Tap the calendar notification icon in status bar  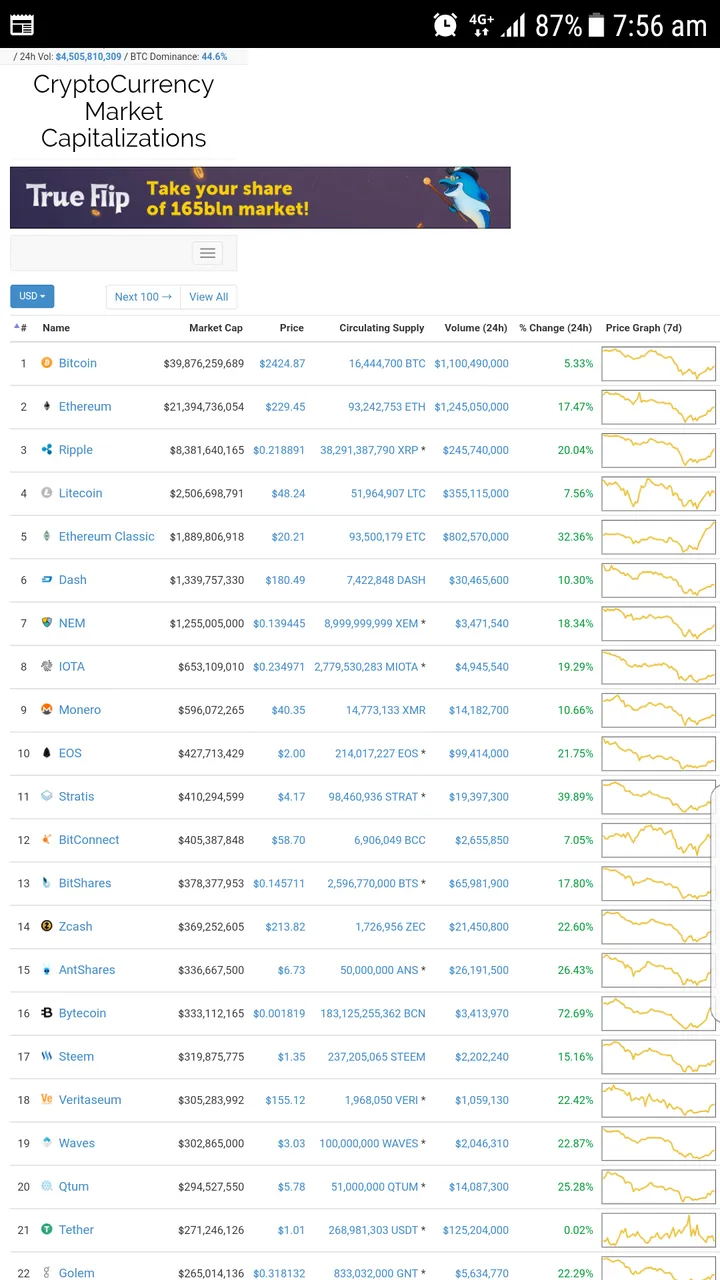point(21,25)
